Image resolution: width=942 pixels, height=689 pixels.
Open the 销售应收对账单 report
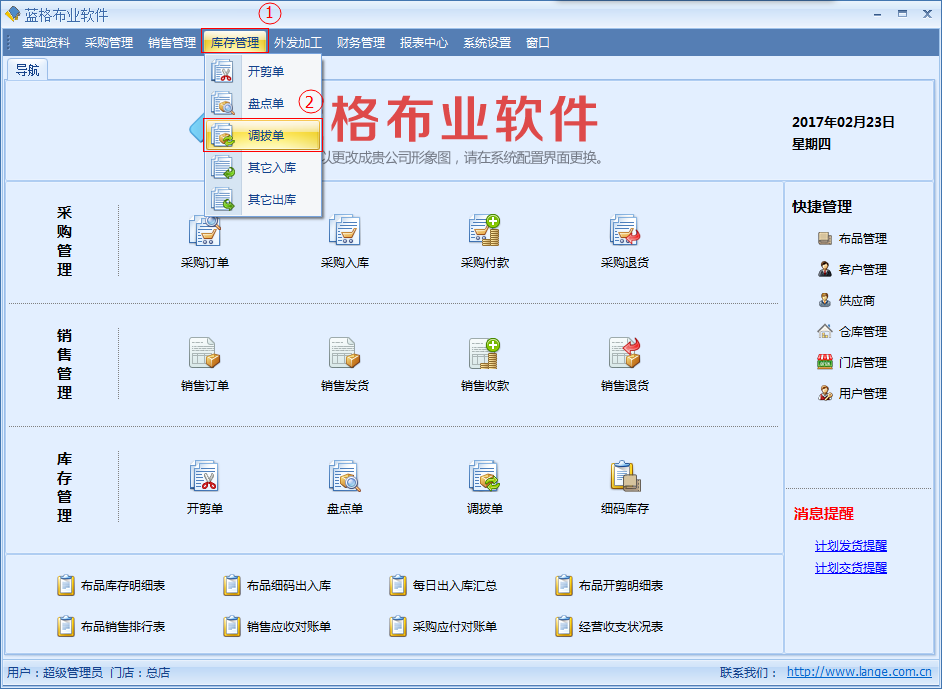(x=277, y=627)
